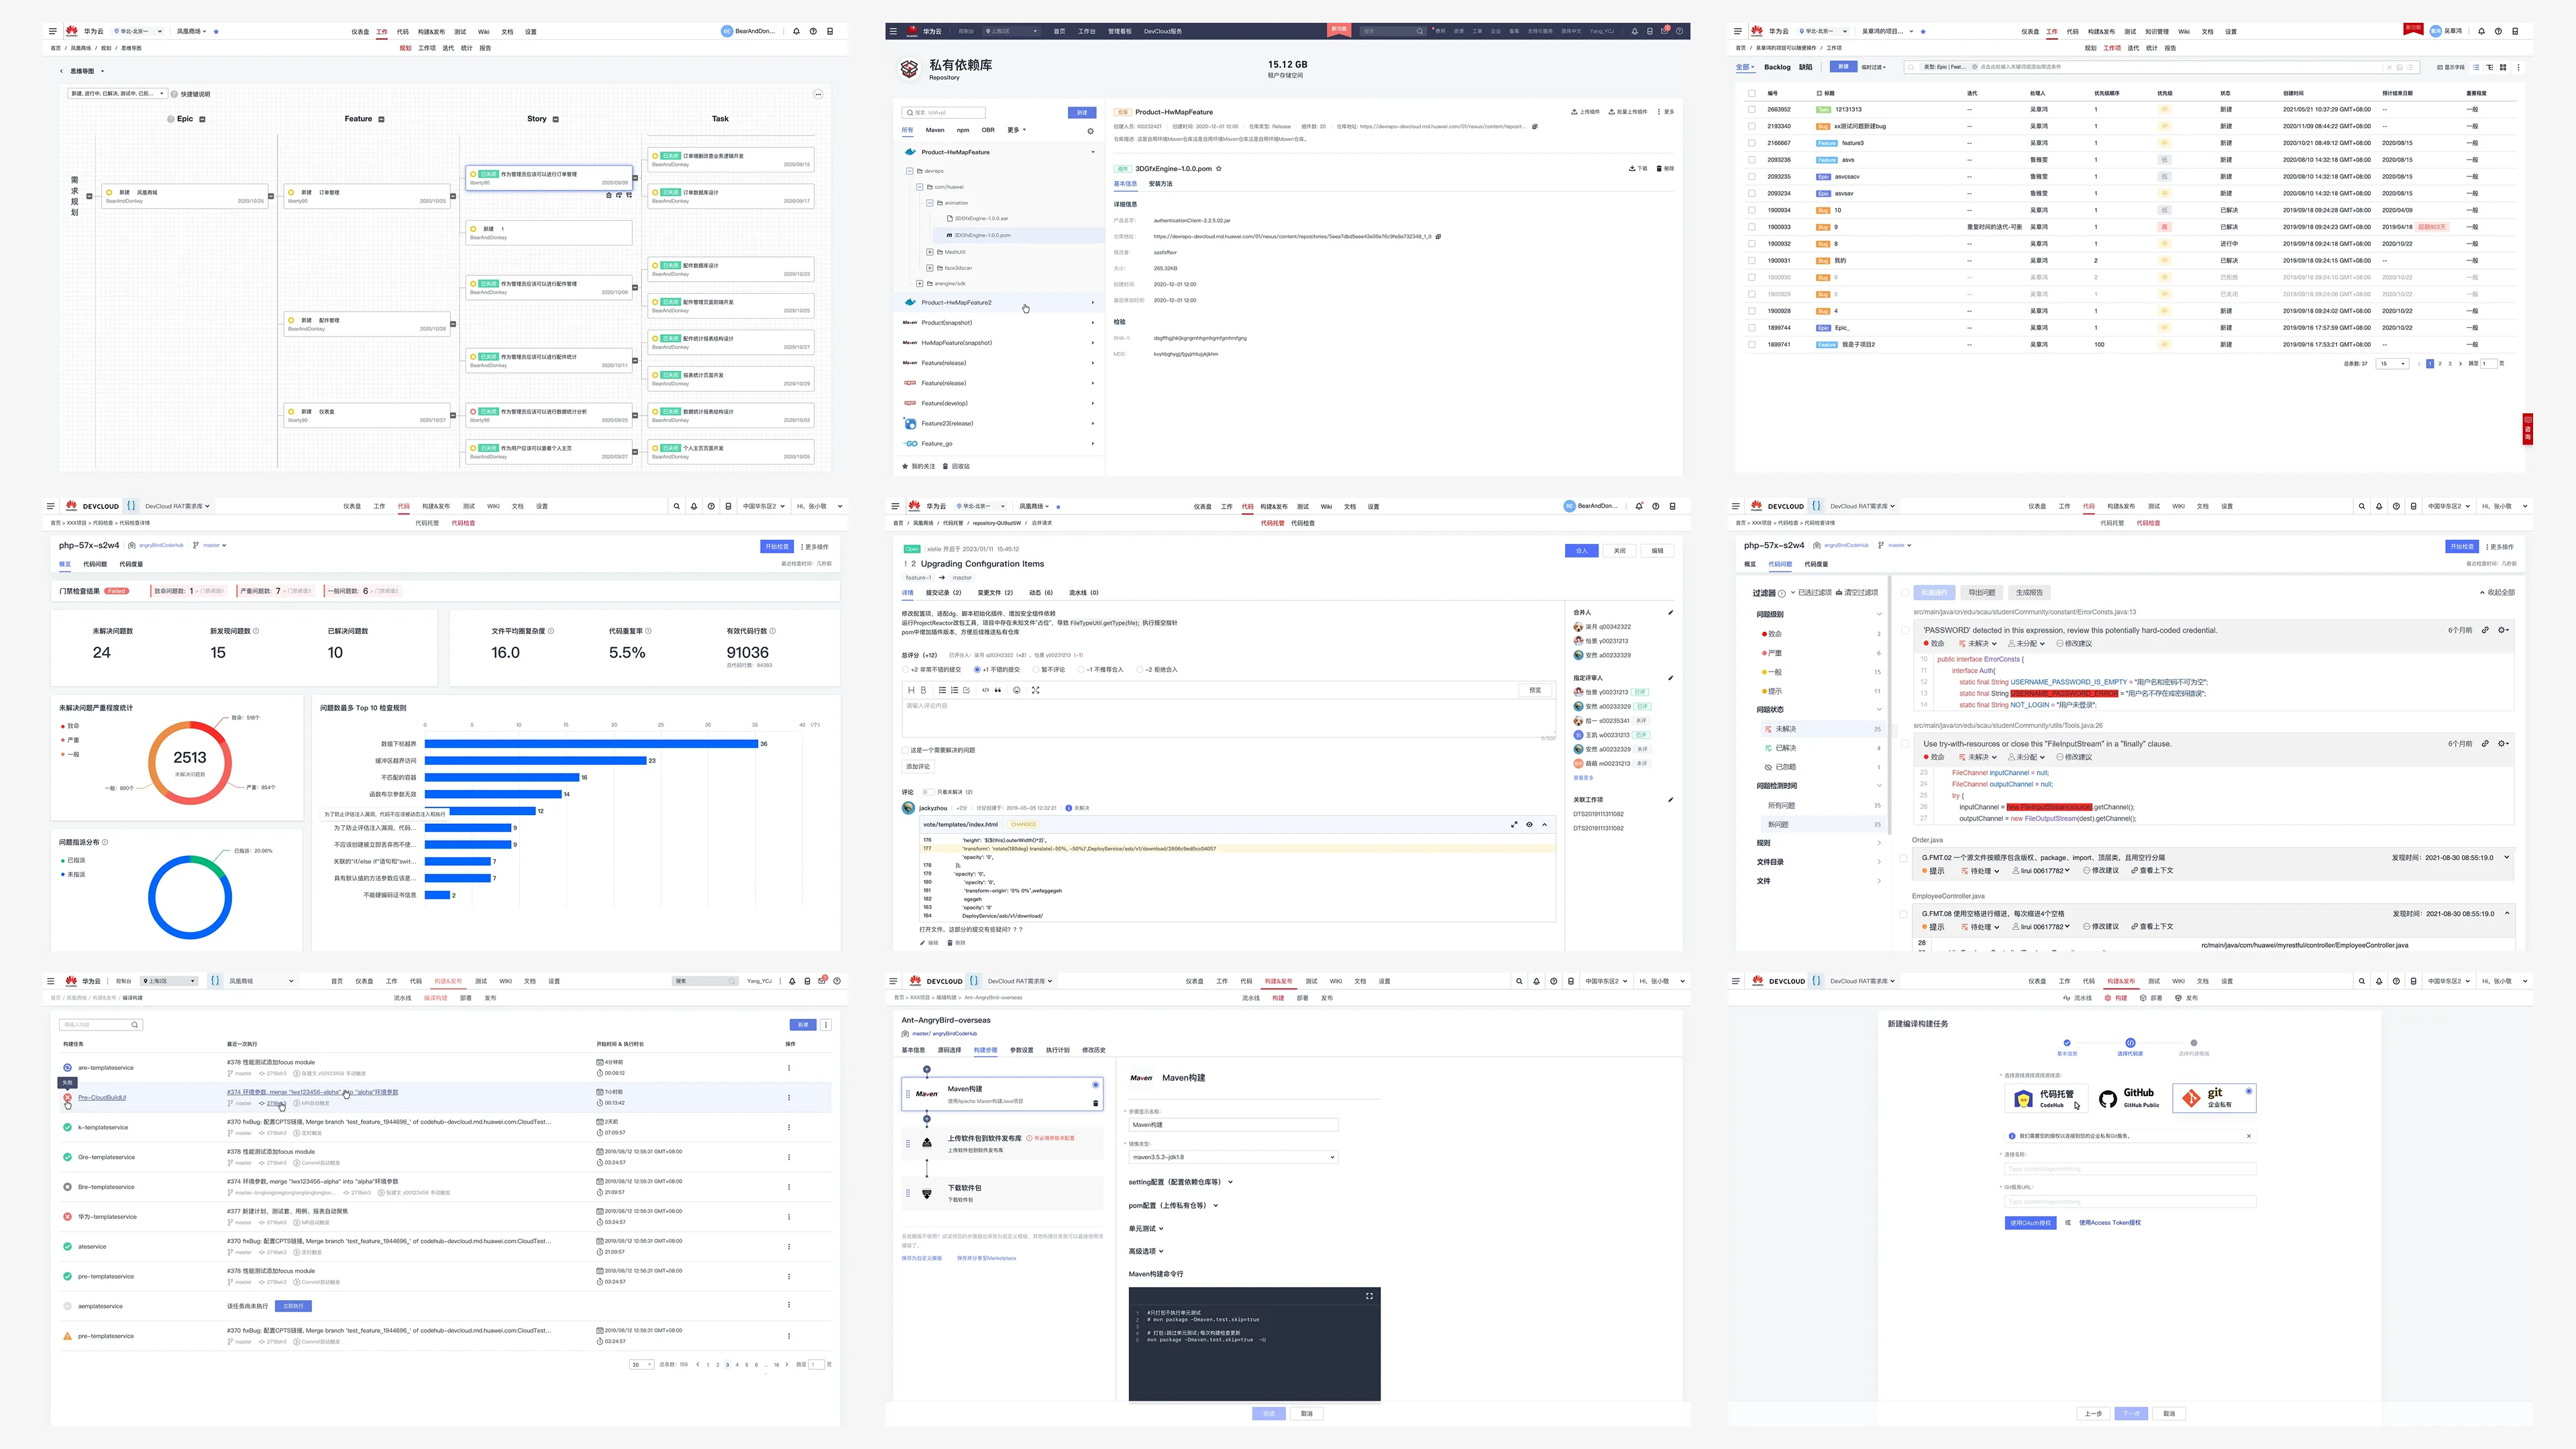
Task: Click eye icon on vote/templates/index.html diff header
Action: pos(1529,825)
